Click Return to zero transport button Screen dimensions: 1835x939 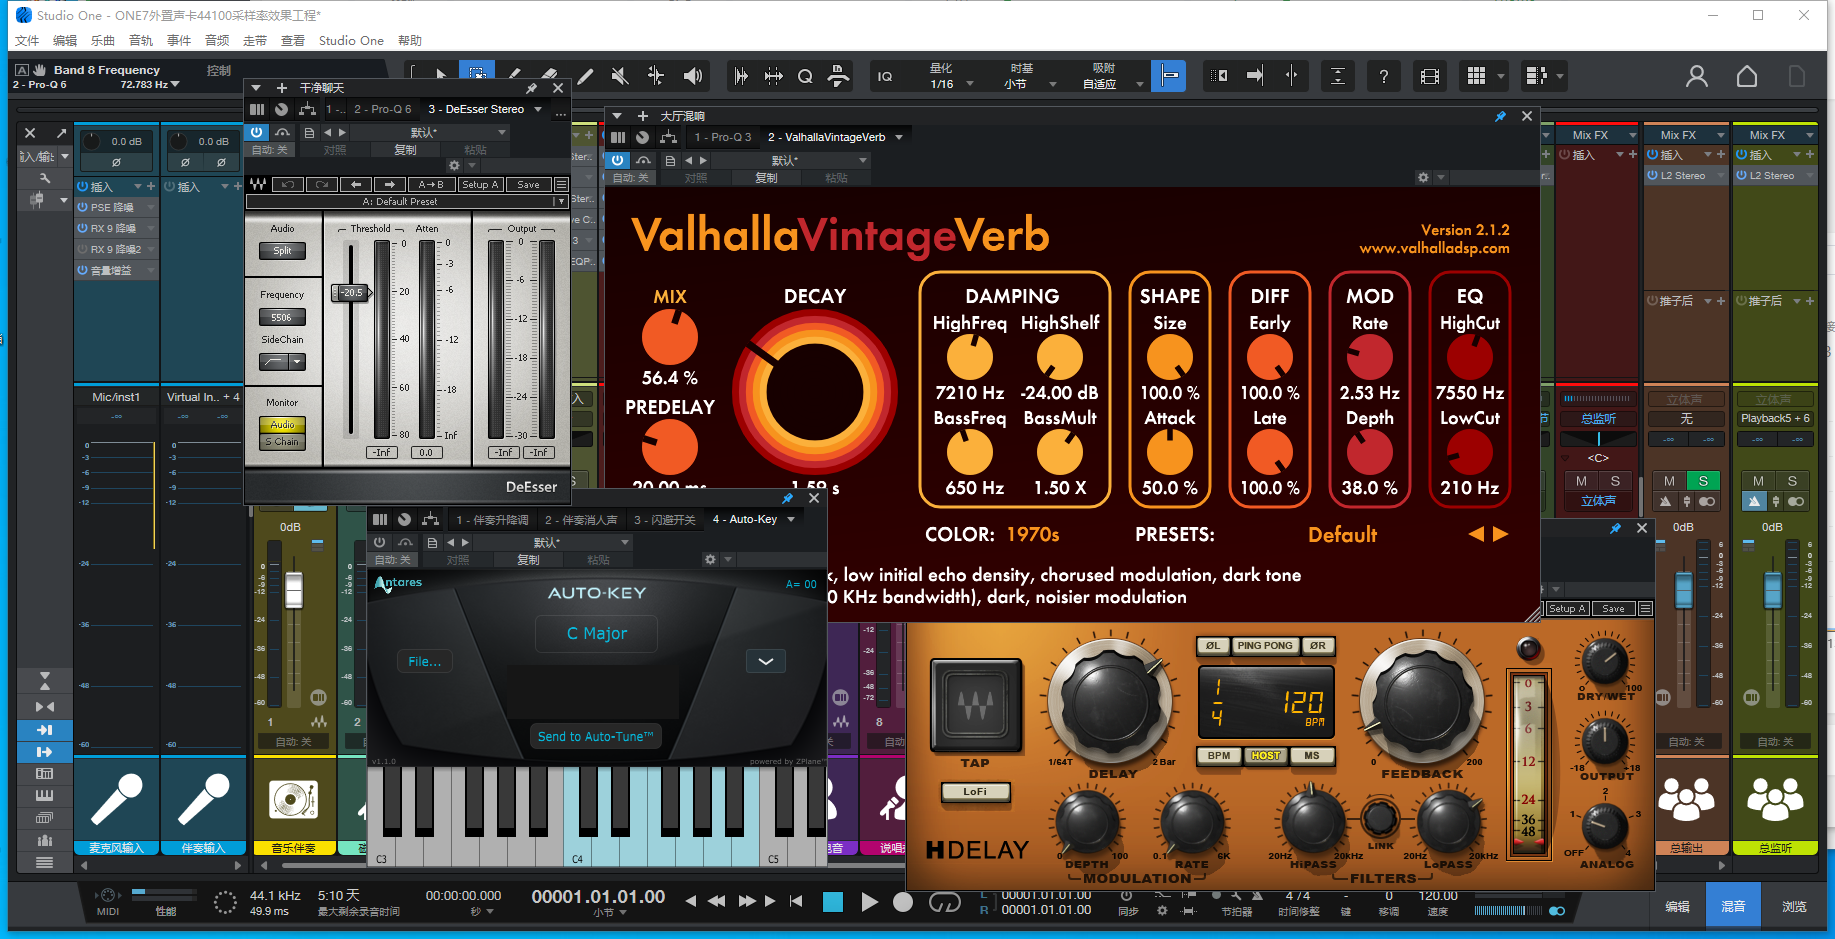796,901
